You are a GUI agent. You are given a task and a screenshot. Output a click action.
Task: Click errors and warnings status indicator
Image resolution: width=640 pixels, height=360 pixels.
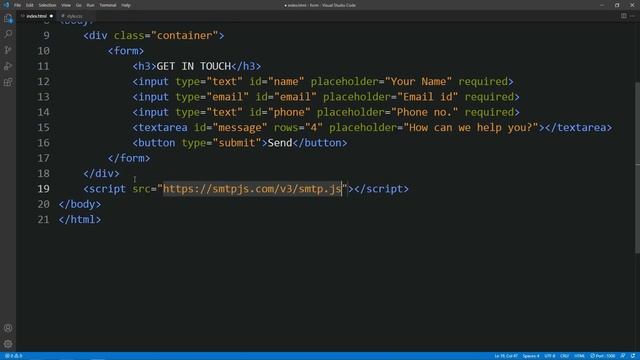[x=13, y=356]
